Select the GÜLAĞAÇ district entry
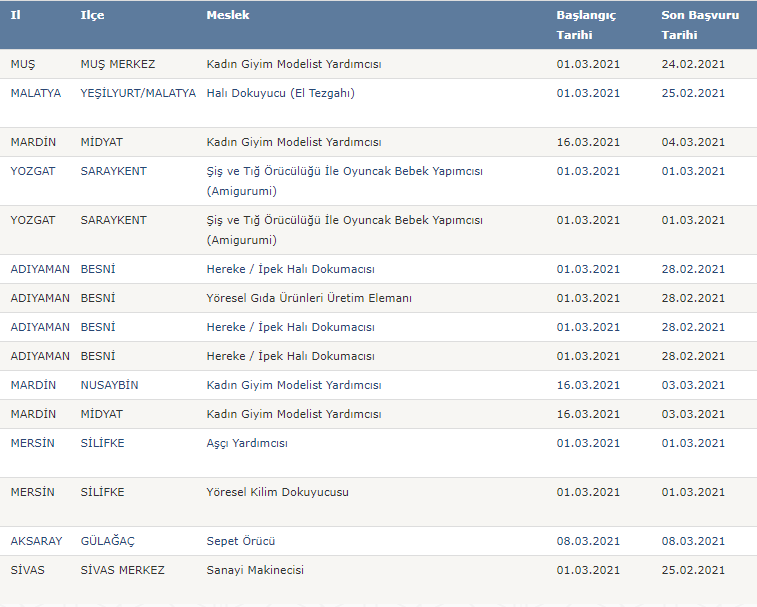The width and height of the screenshot is (757, 607). click(107, 541)
